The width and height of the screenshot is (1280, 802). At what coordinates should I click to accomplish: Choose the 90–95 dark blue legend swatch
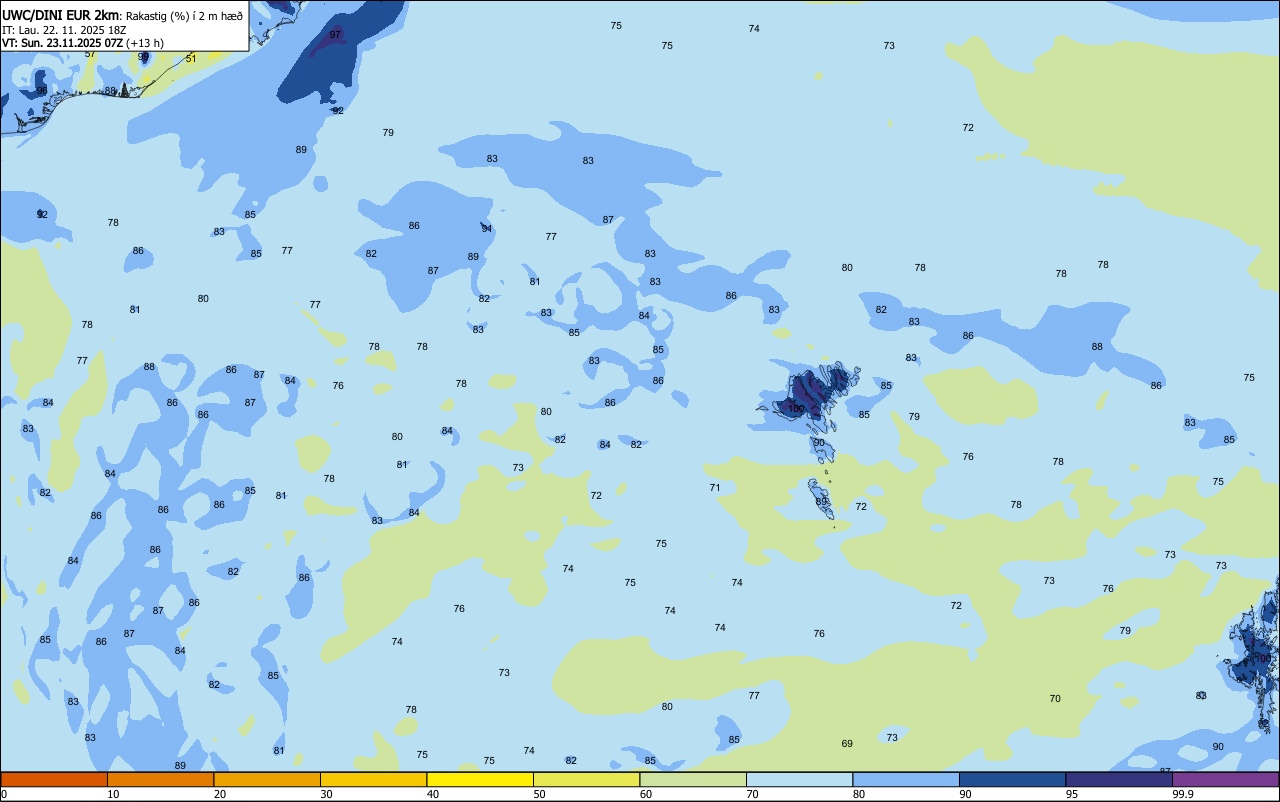(x=1012, y=779)
